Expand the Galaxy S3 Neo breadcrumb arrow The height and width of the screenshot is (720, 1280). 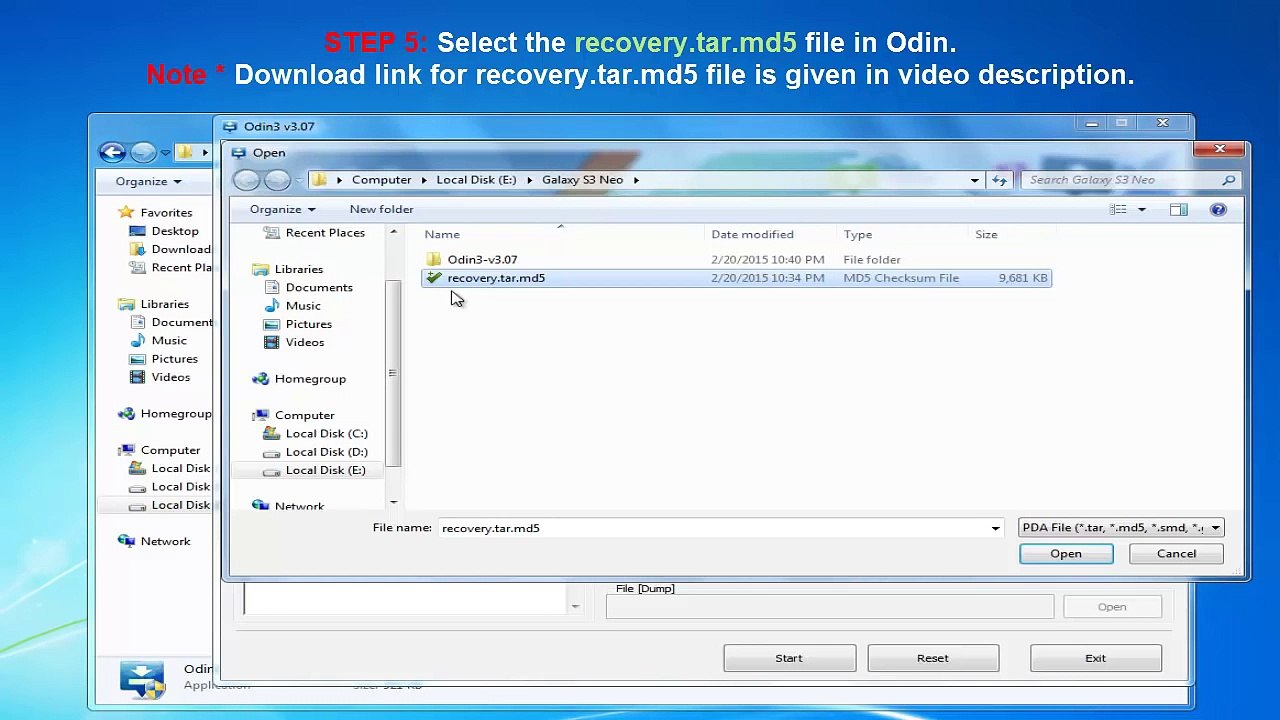point(635,180)
